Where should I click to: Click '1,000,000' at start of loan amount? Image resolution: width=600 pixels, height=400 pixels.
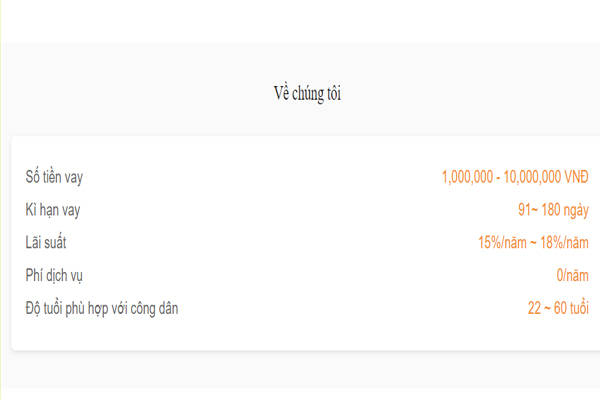tap(467, 177)
